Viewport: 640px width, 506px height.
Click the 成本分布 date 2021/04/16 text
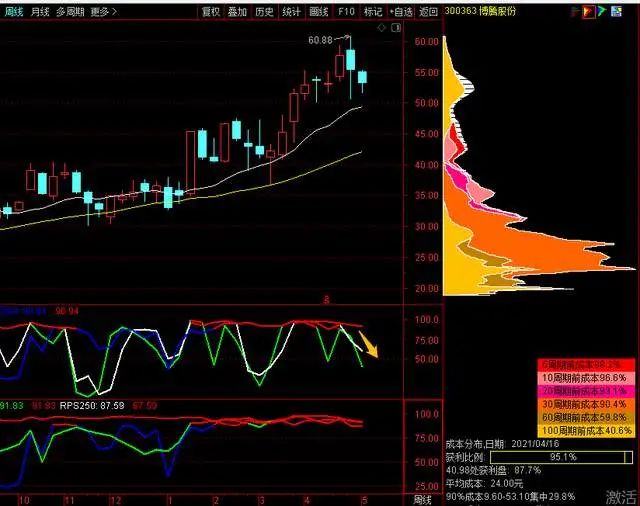click(502, 444)
